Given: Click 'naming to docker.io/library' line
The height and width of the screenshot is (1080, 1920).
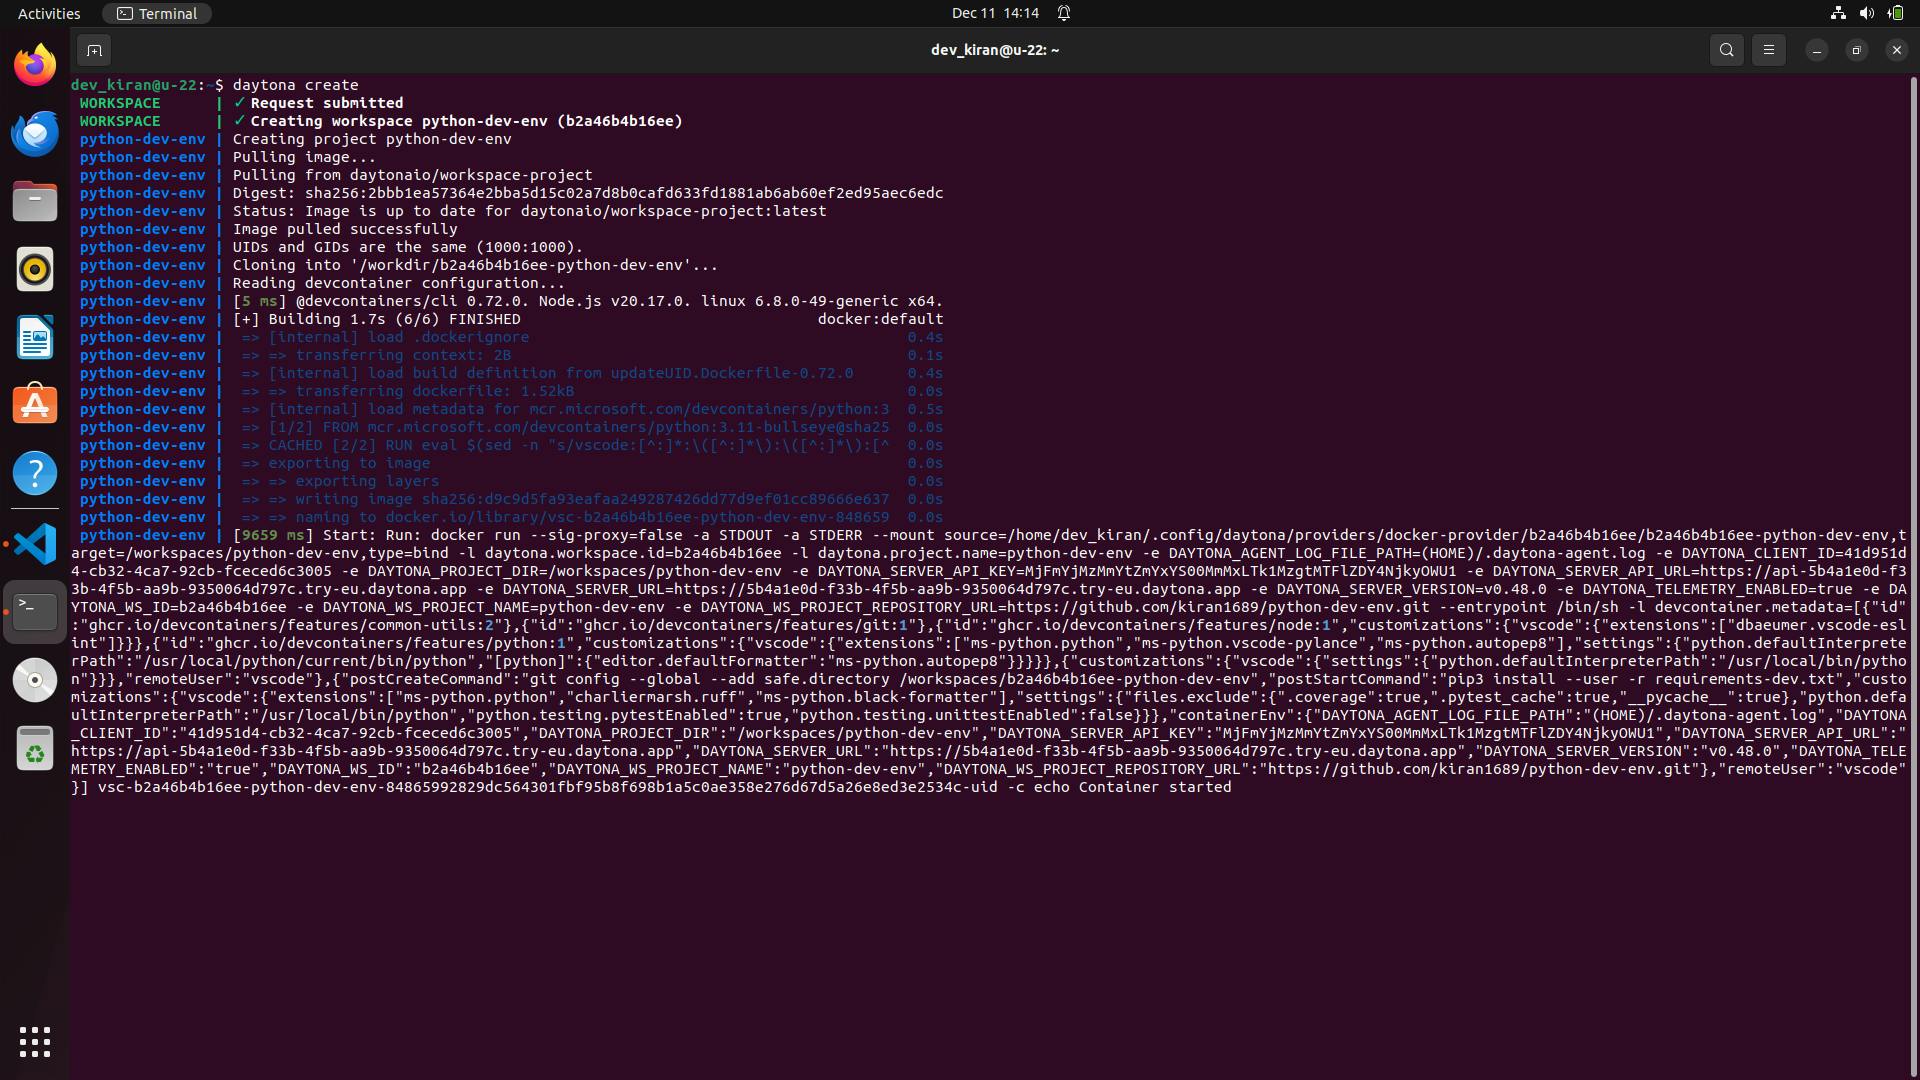Looking at the screenshot, I should 565,517.
